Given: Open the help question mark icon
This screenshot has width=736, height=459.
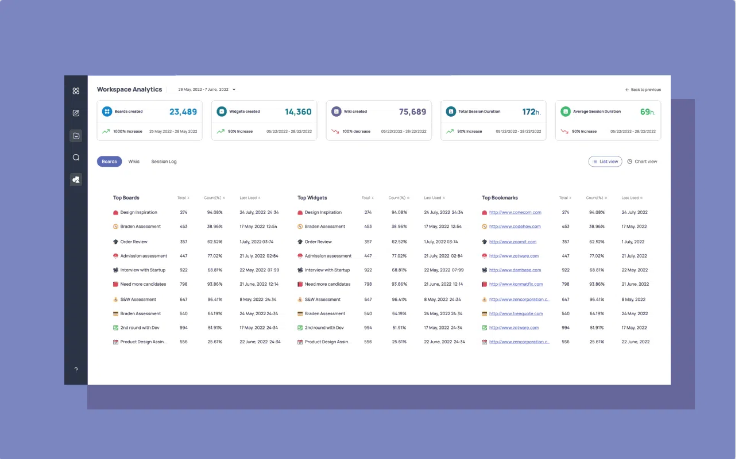Looking at the screenshot, I should 76,369.
